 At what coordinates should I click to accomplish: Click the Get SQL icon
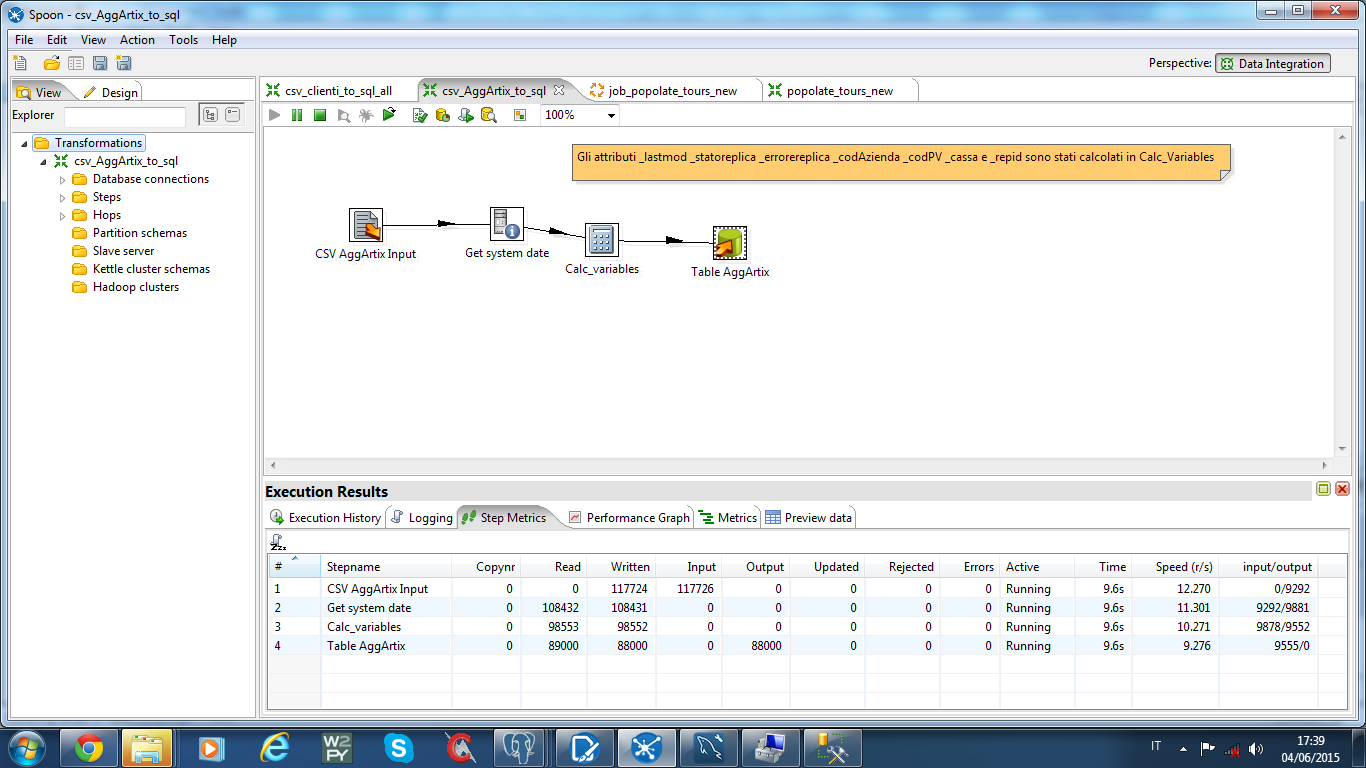[465, 115]
